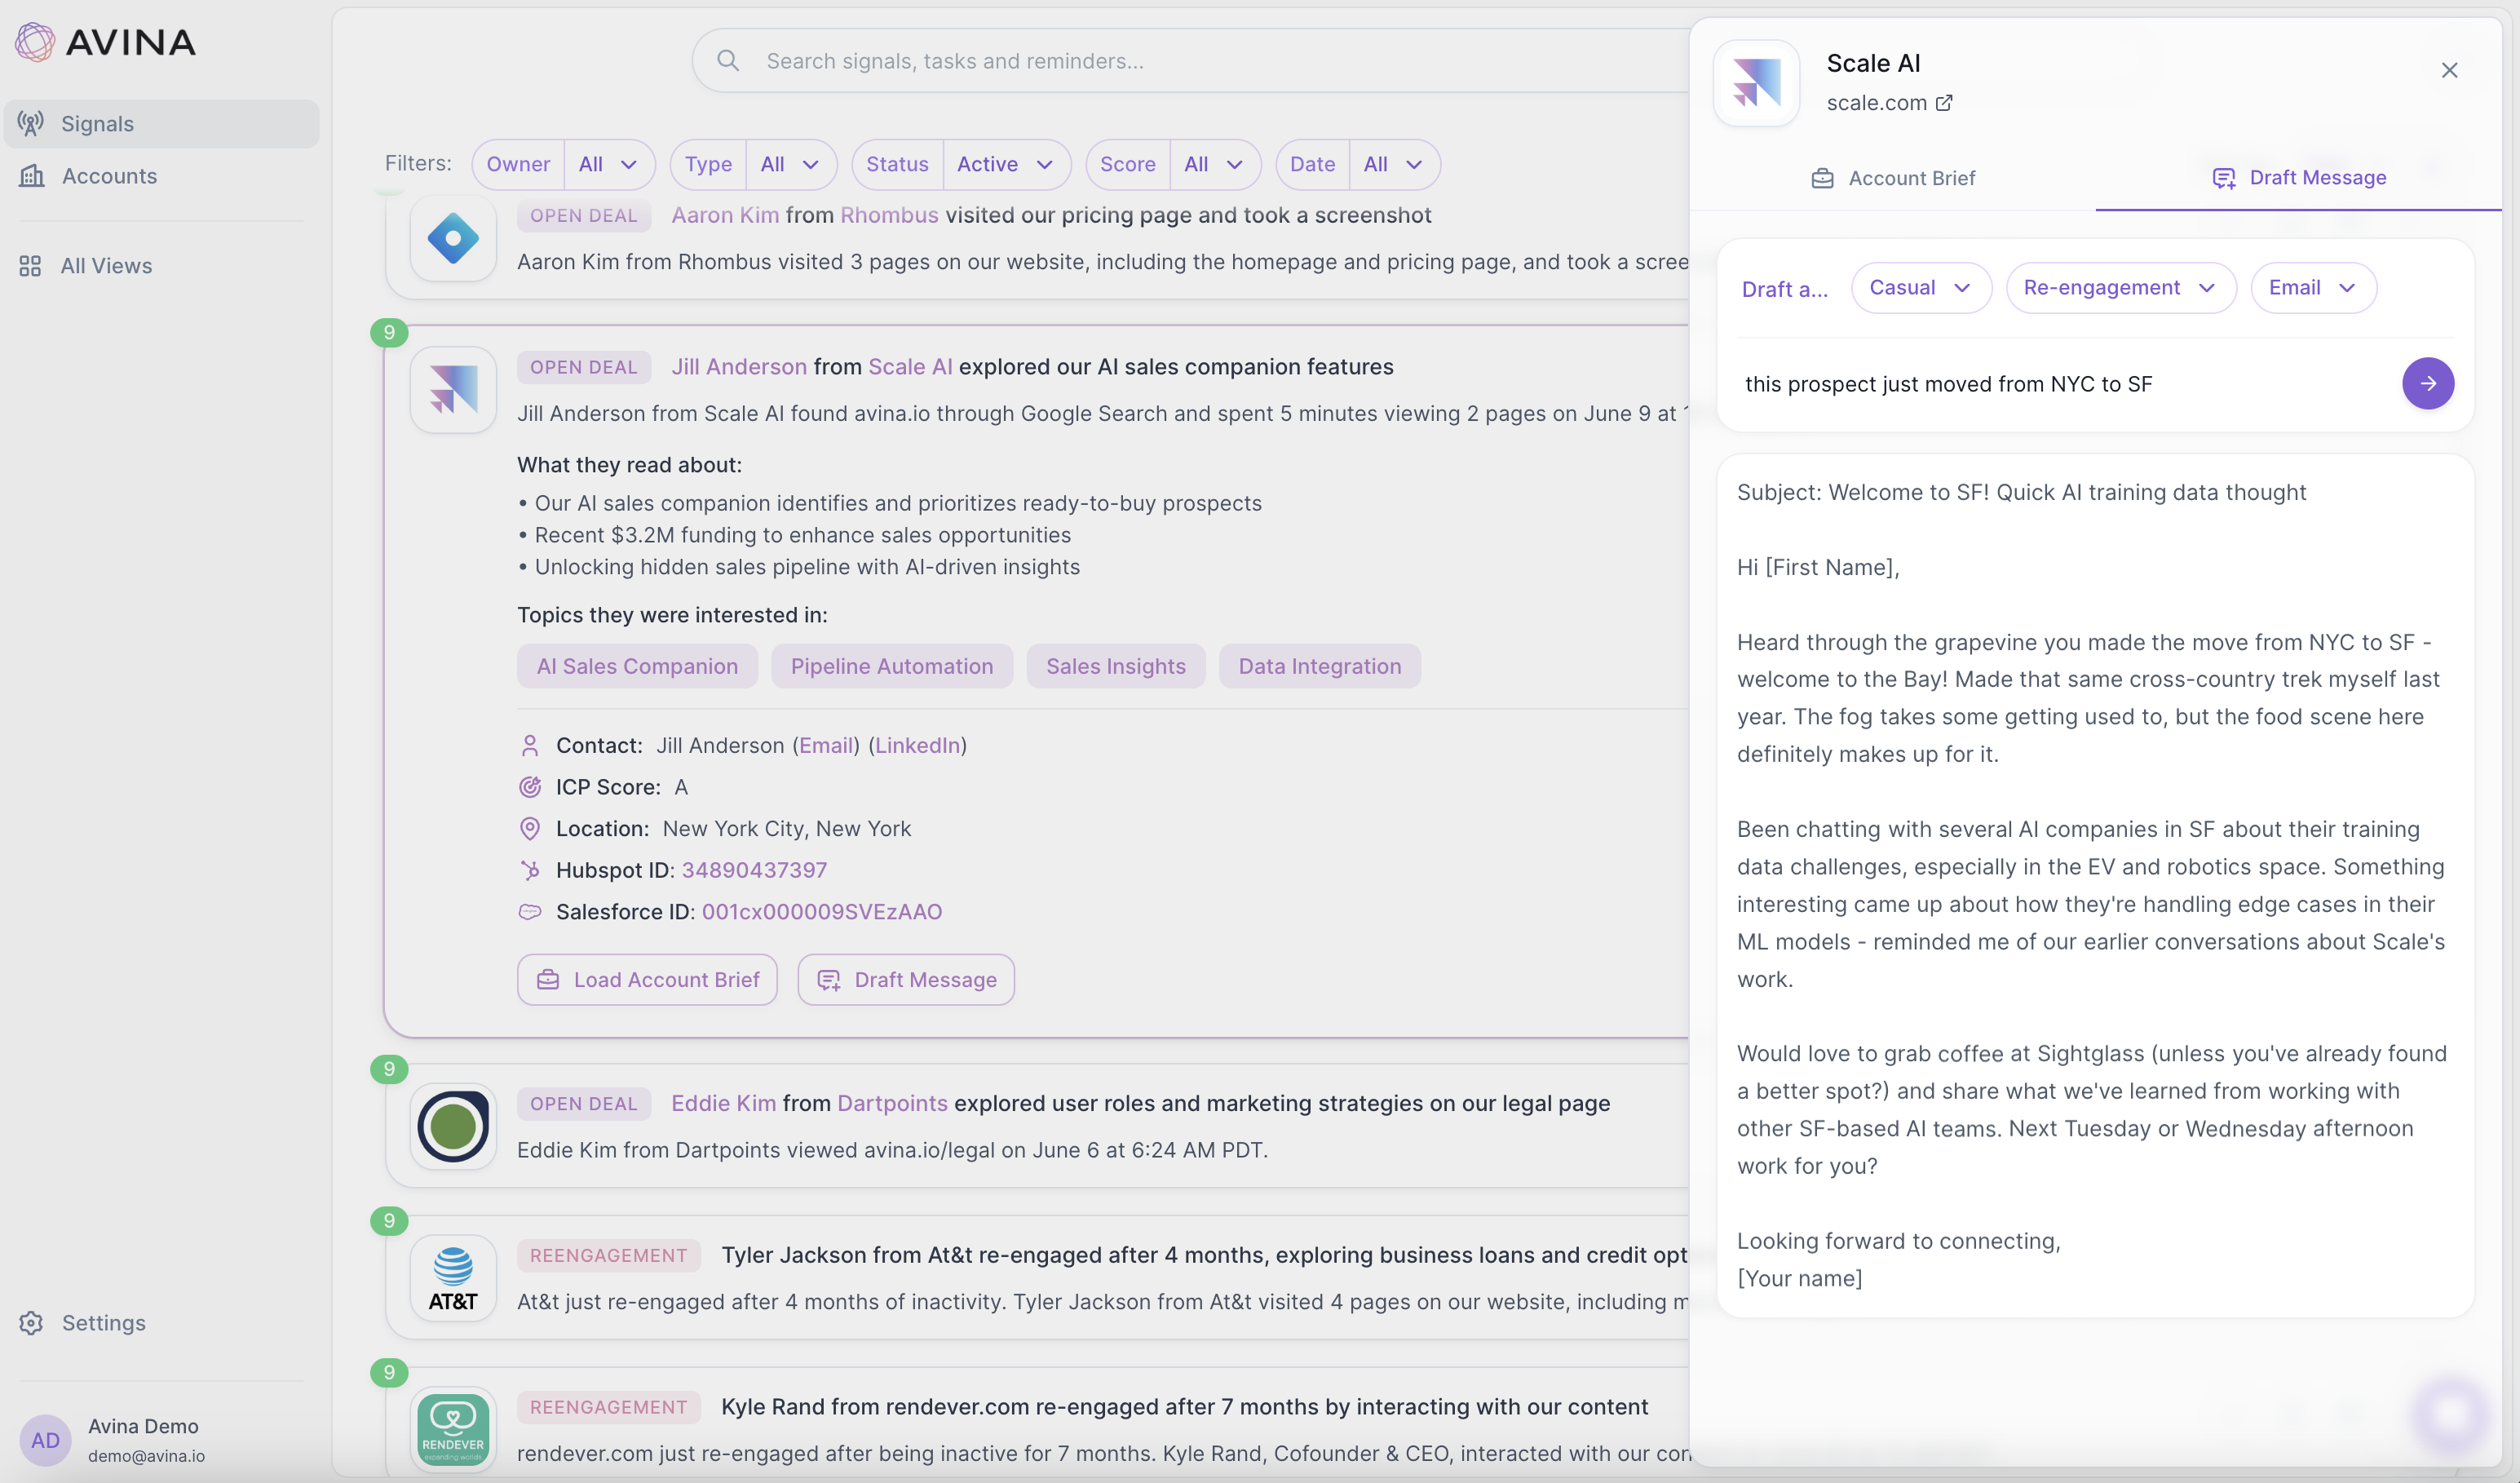Click OPEN DEAL badge on Jill Anderson signal
This screenshot has height=1483, width=2520.
pyautogui.click(x=584, y=367)
